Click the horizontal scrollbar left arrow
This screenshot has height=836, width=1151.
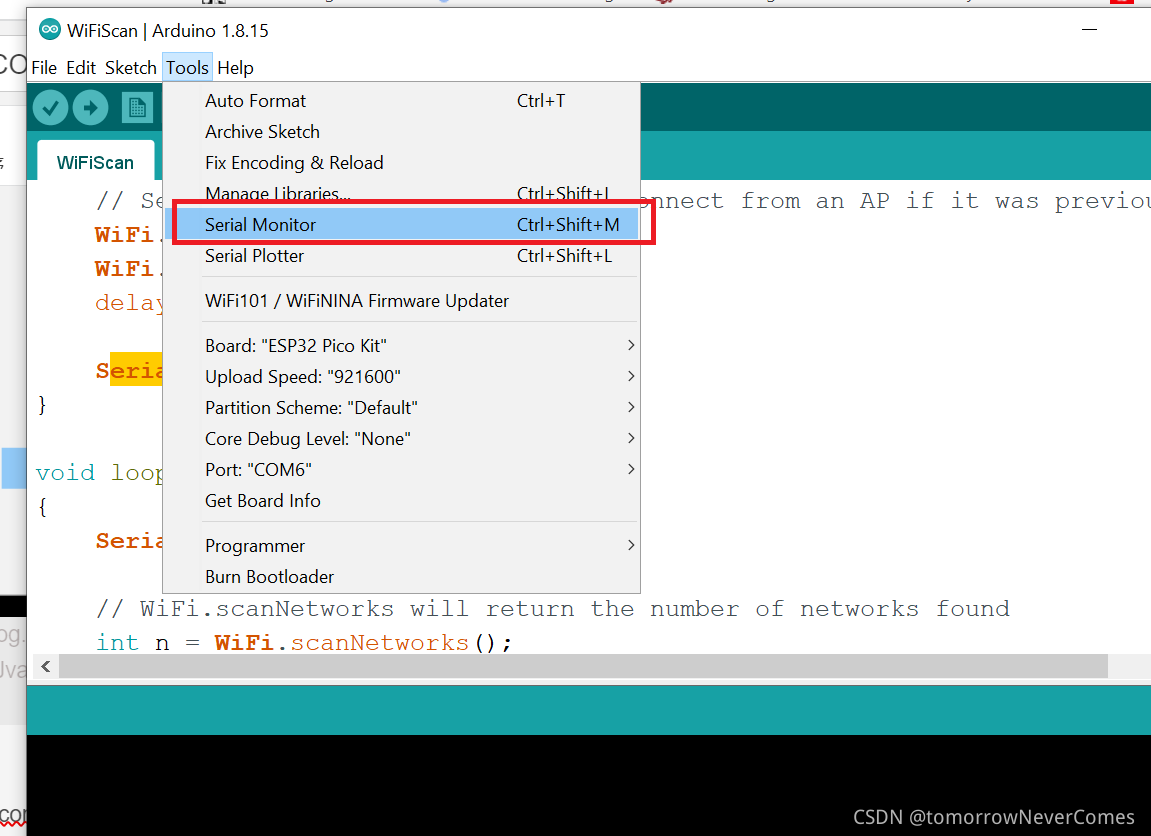(x=46, y=666)
